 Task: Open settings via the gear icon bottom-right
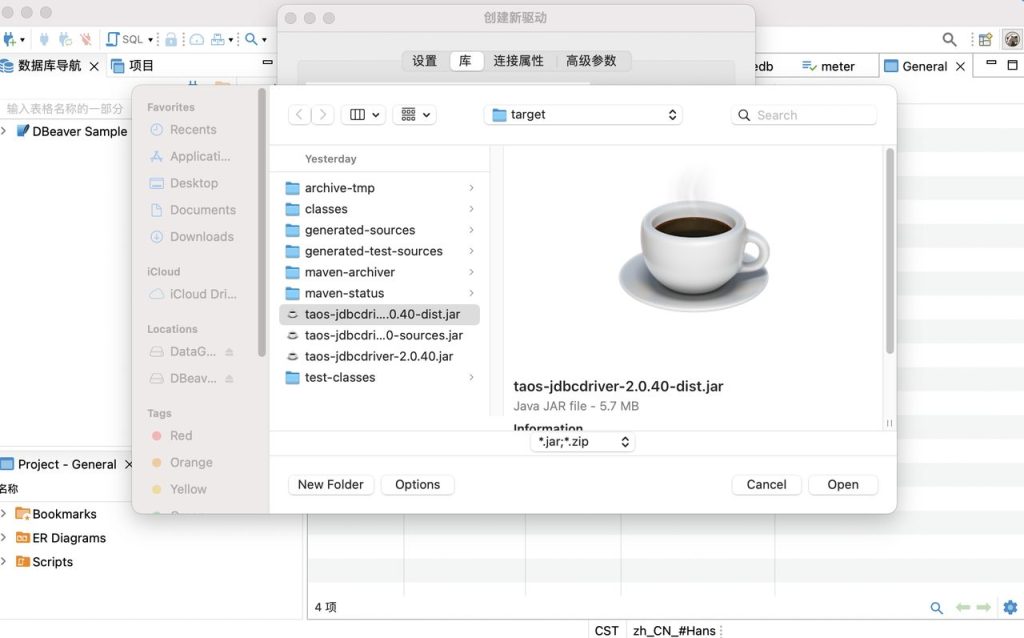pos(1010,607)
